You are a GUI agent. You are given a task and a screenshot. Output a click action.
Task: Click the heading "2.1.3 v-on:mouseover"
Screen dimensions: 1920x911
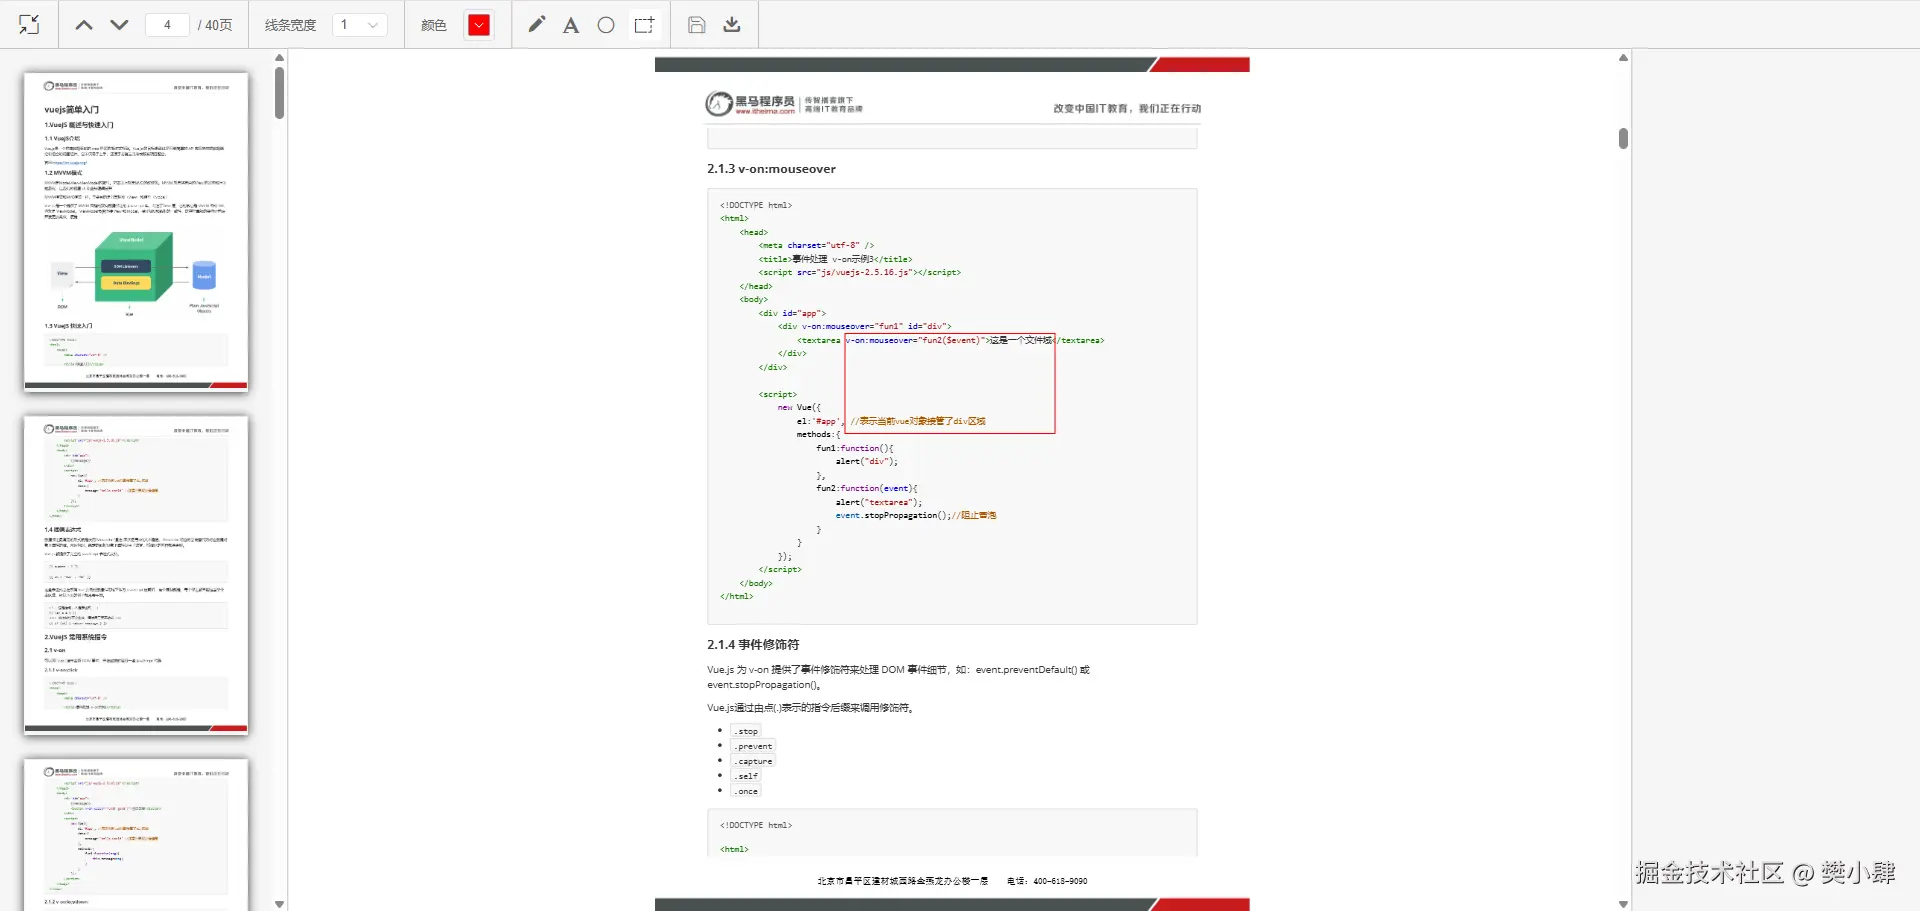(x=771, y=169)
